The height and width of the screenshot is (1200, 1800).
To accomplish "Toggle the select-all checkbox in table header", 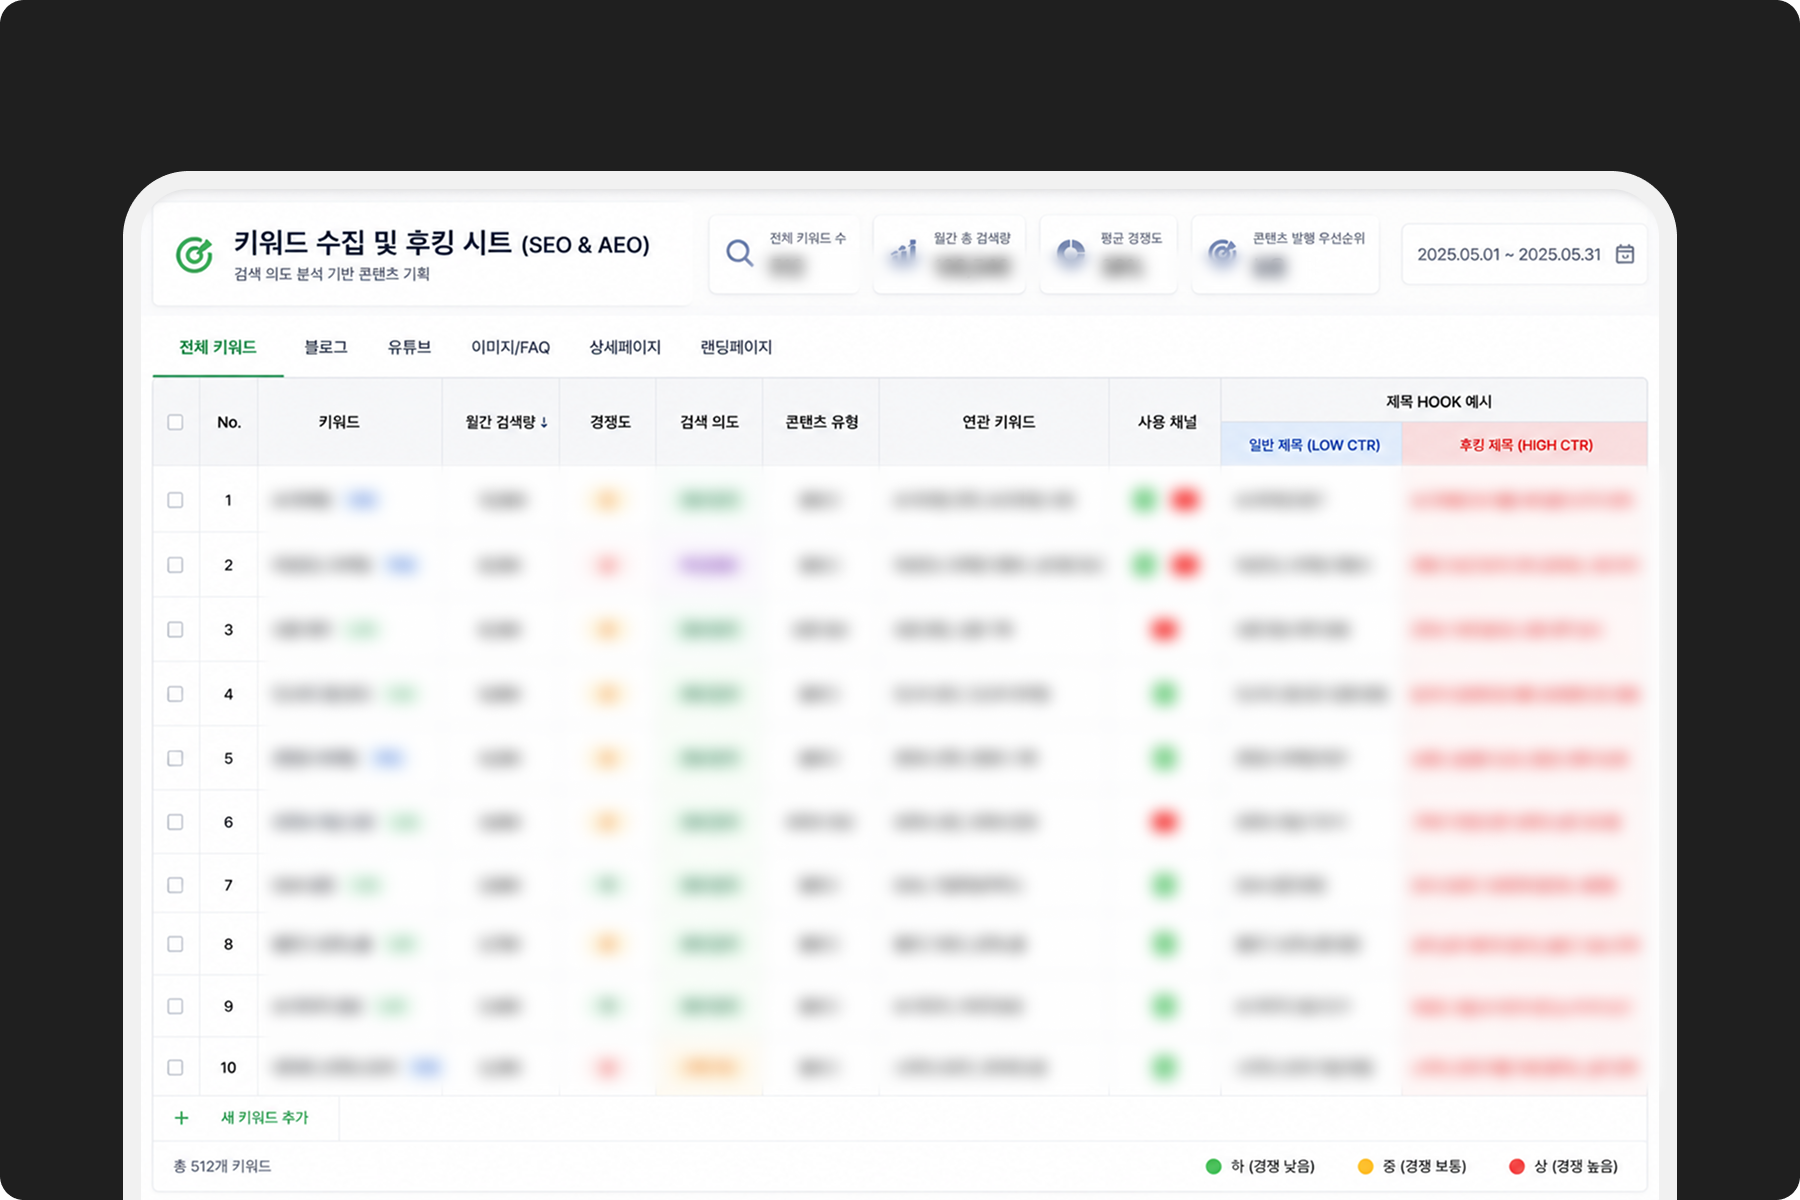I will 175,422.
